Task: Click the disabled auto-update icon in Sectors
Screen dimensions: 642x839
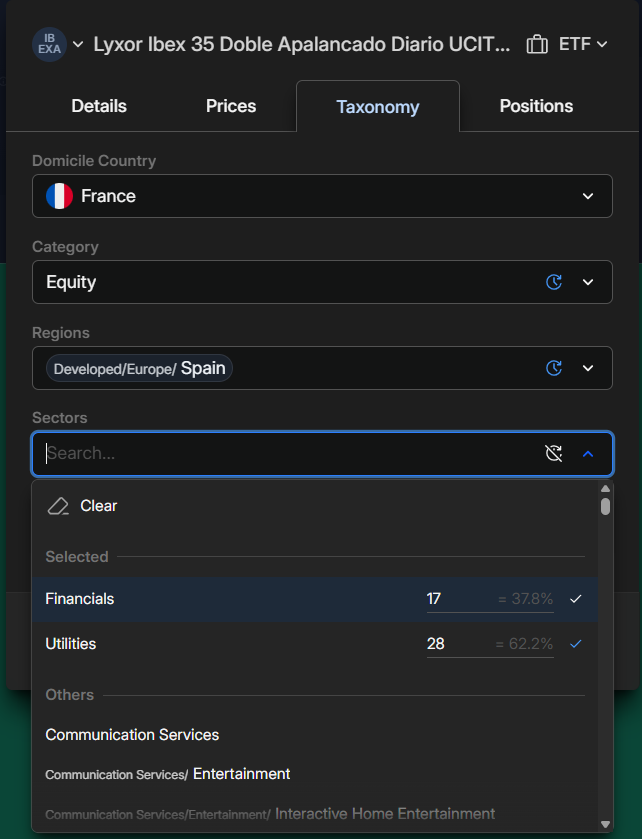Action: click(x=554, y=454)
